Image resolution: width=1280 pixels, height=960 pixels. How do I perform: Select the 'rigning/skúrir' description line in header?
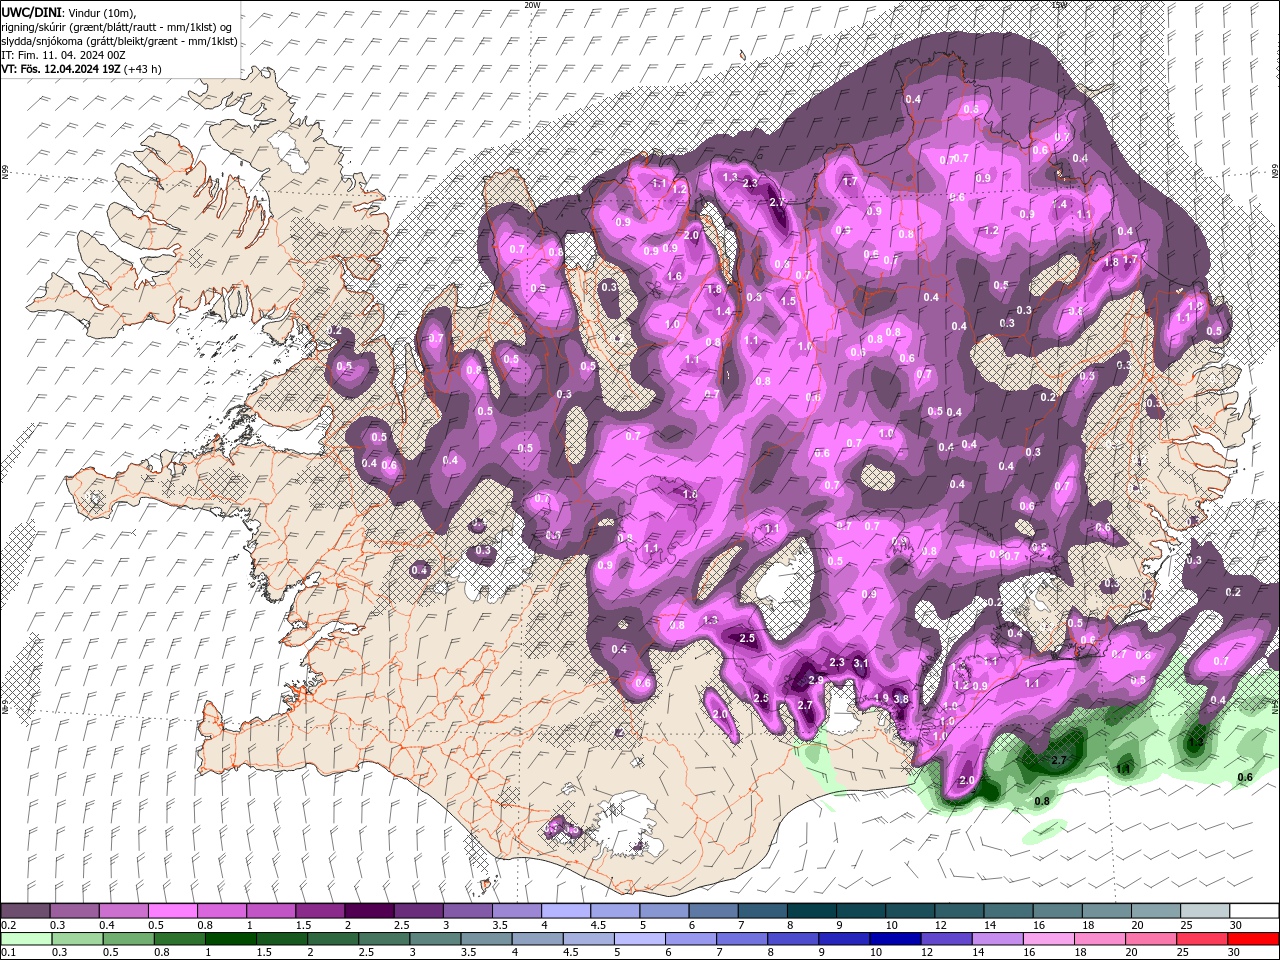point(116,27)
